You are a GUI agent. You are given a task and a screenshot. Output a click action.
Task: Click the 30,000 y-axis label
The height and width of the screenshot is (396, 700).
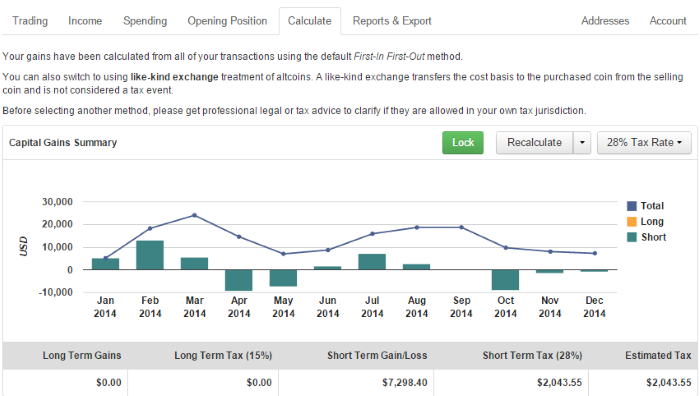[x=58, y=202]
